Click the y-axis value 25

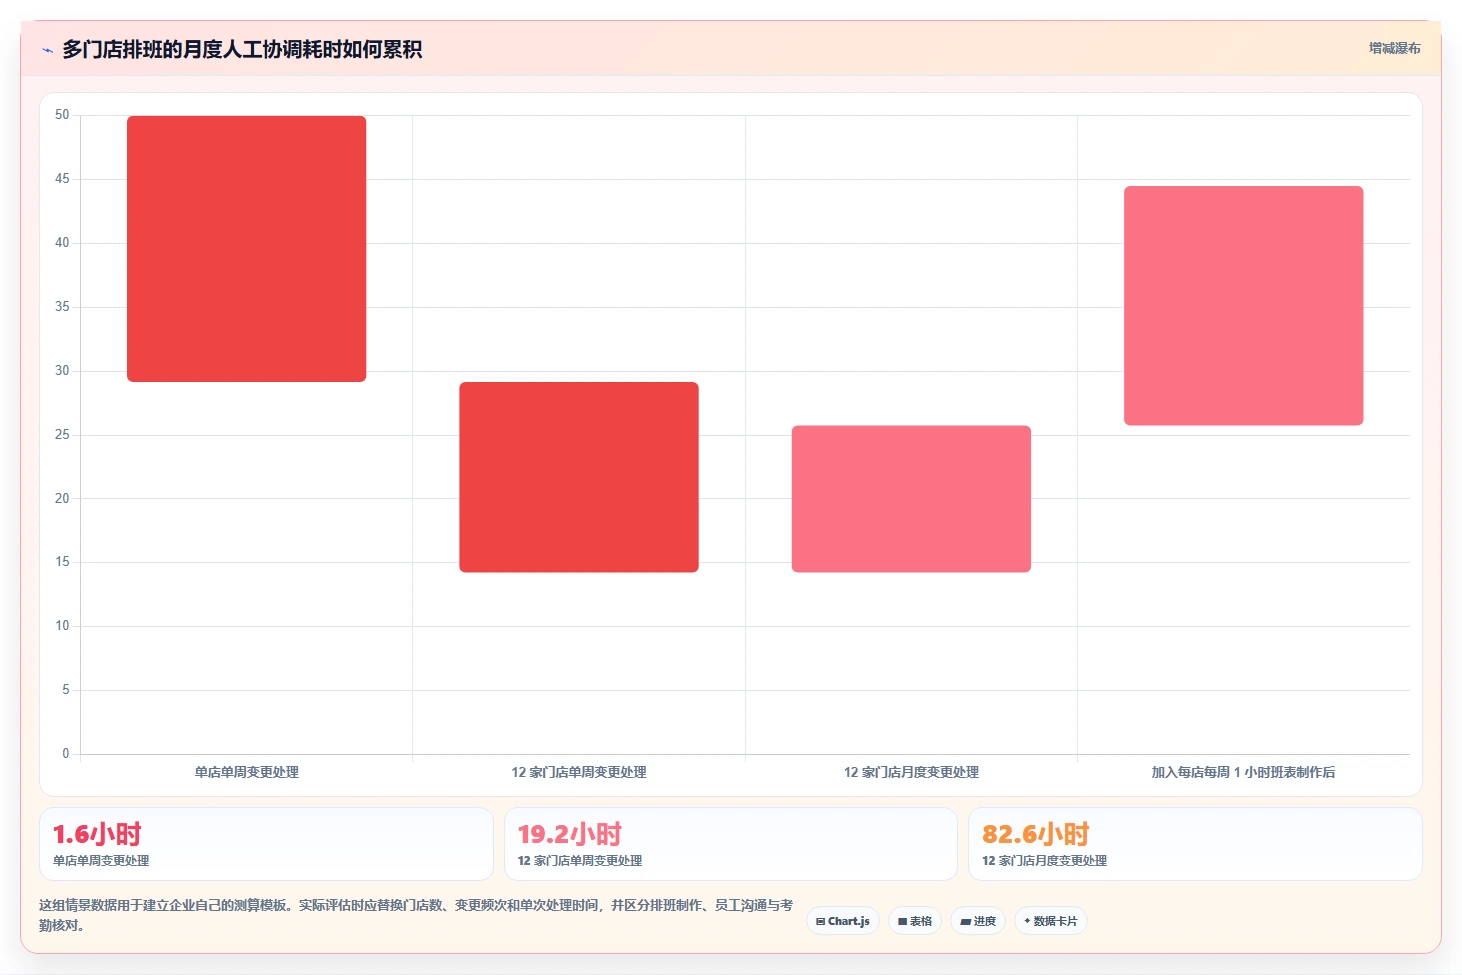[x=62, y=435]
